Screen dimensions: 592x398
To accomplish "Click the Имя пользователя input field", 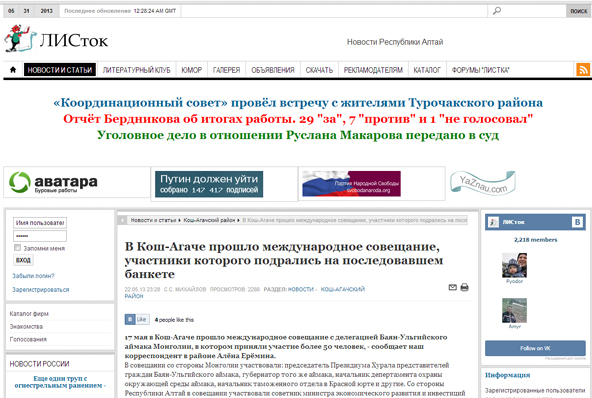I will (40, 223).
